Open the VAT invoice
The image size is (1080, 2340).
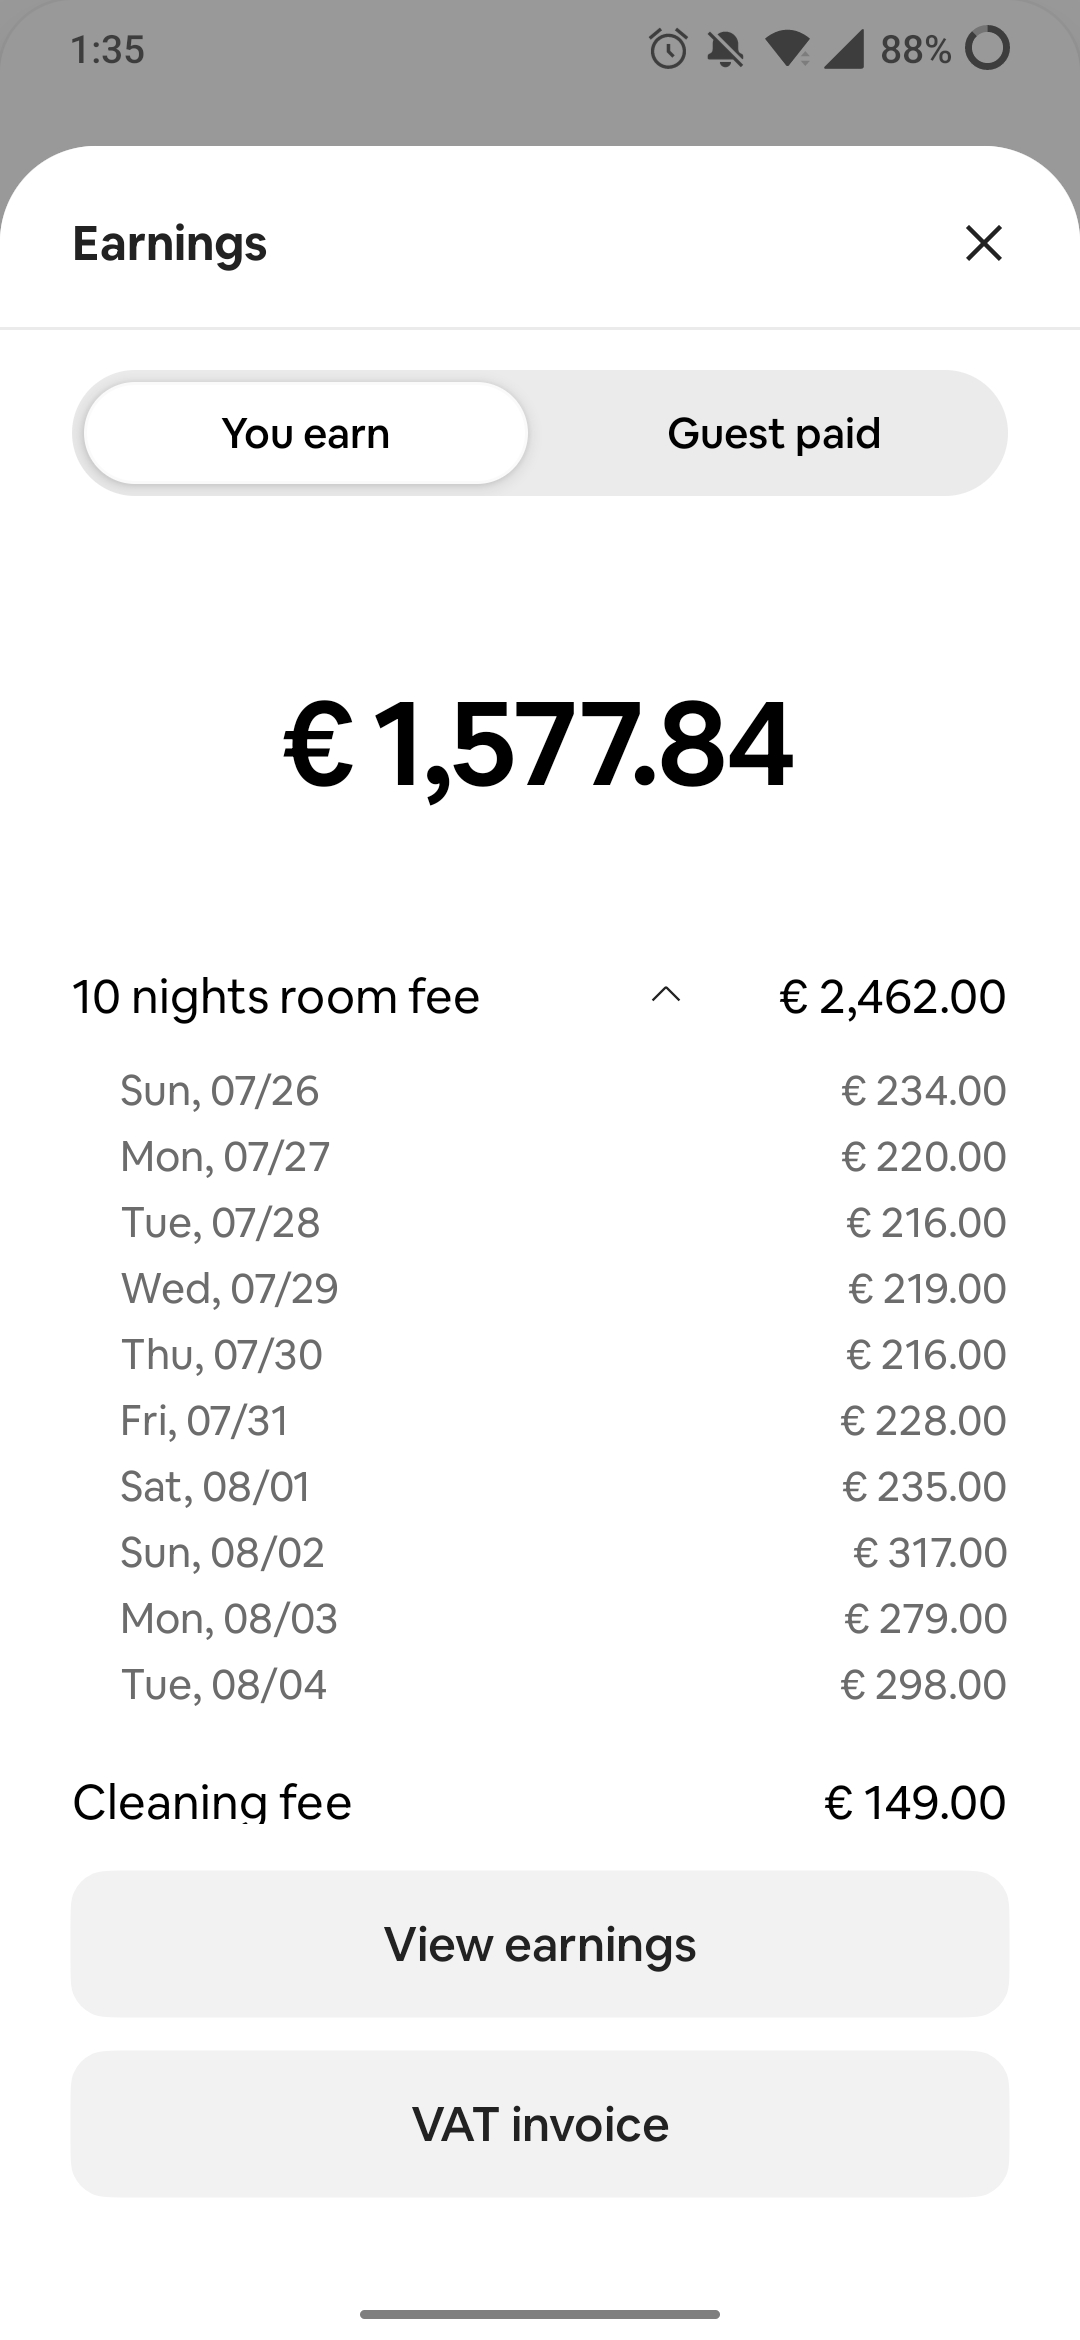540,2124
